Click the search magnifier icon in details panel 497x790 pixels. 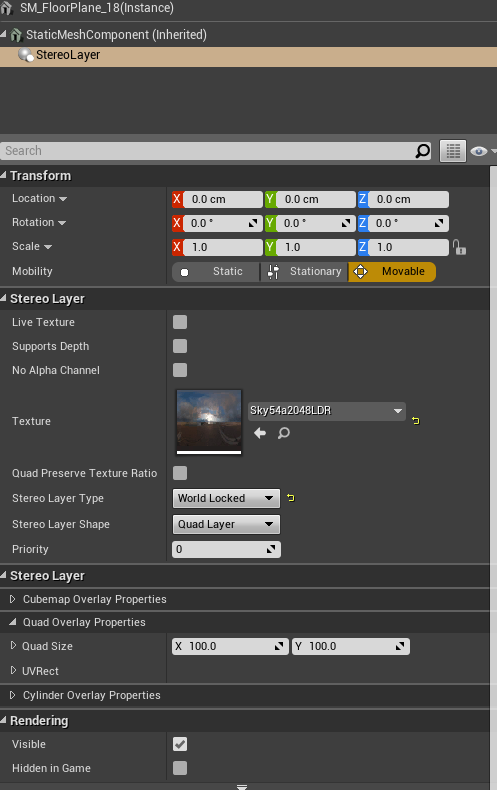tap(422, 151)
